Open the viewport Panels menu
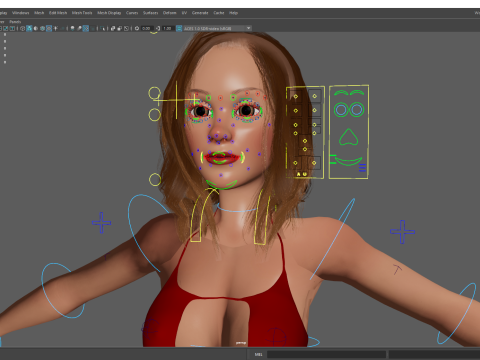 (x=15, y=22)
